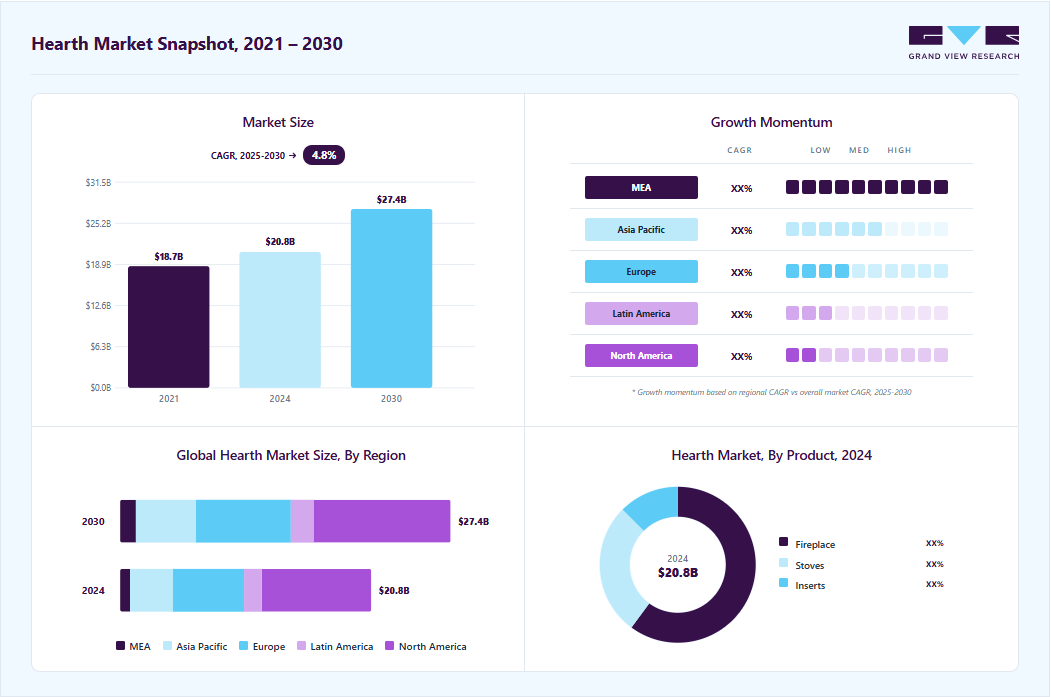Click the North America momentum indicator squares
The image size is (1051, 697).
coord(867,355)
